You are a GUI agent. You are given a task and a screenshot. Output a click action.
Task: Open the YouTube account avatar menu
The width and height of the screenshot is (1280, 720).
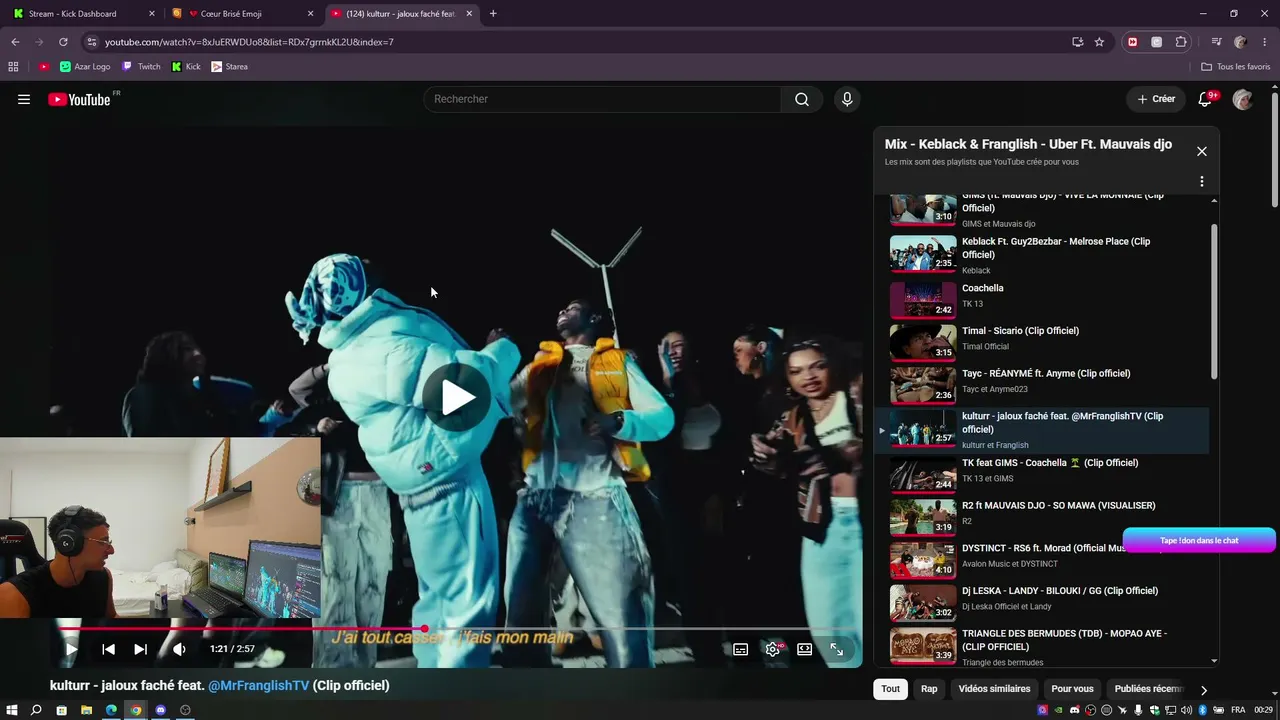click(1242, 99)
